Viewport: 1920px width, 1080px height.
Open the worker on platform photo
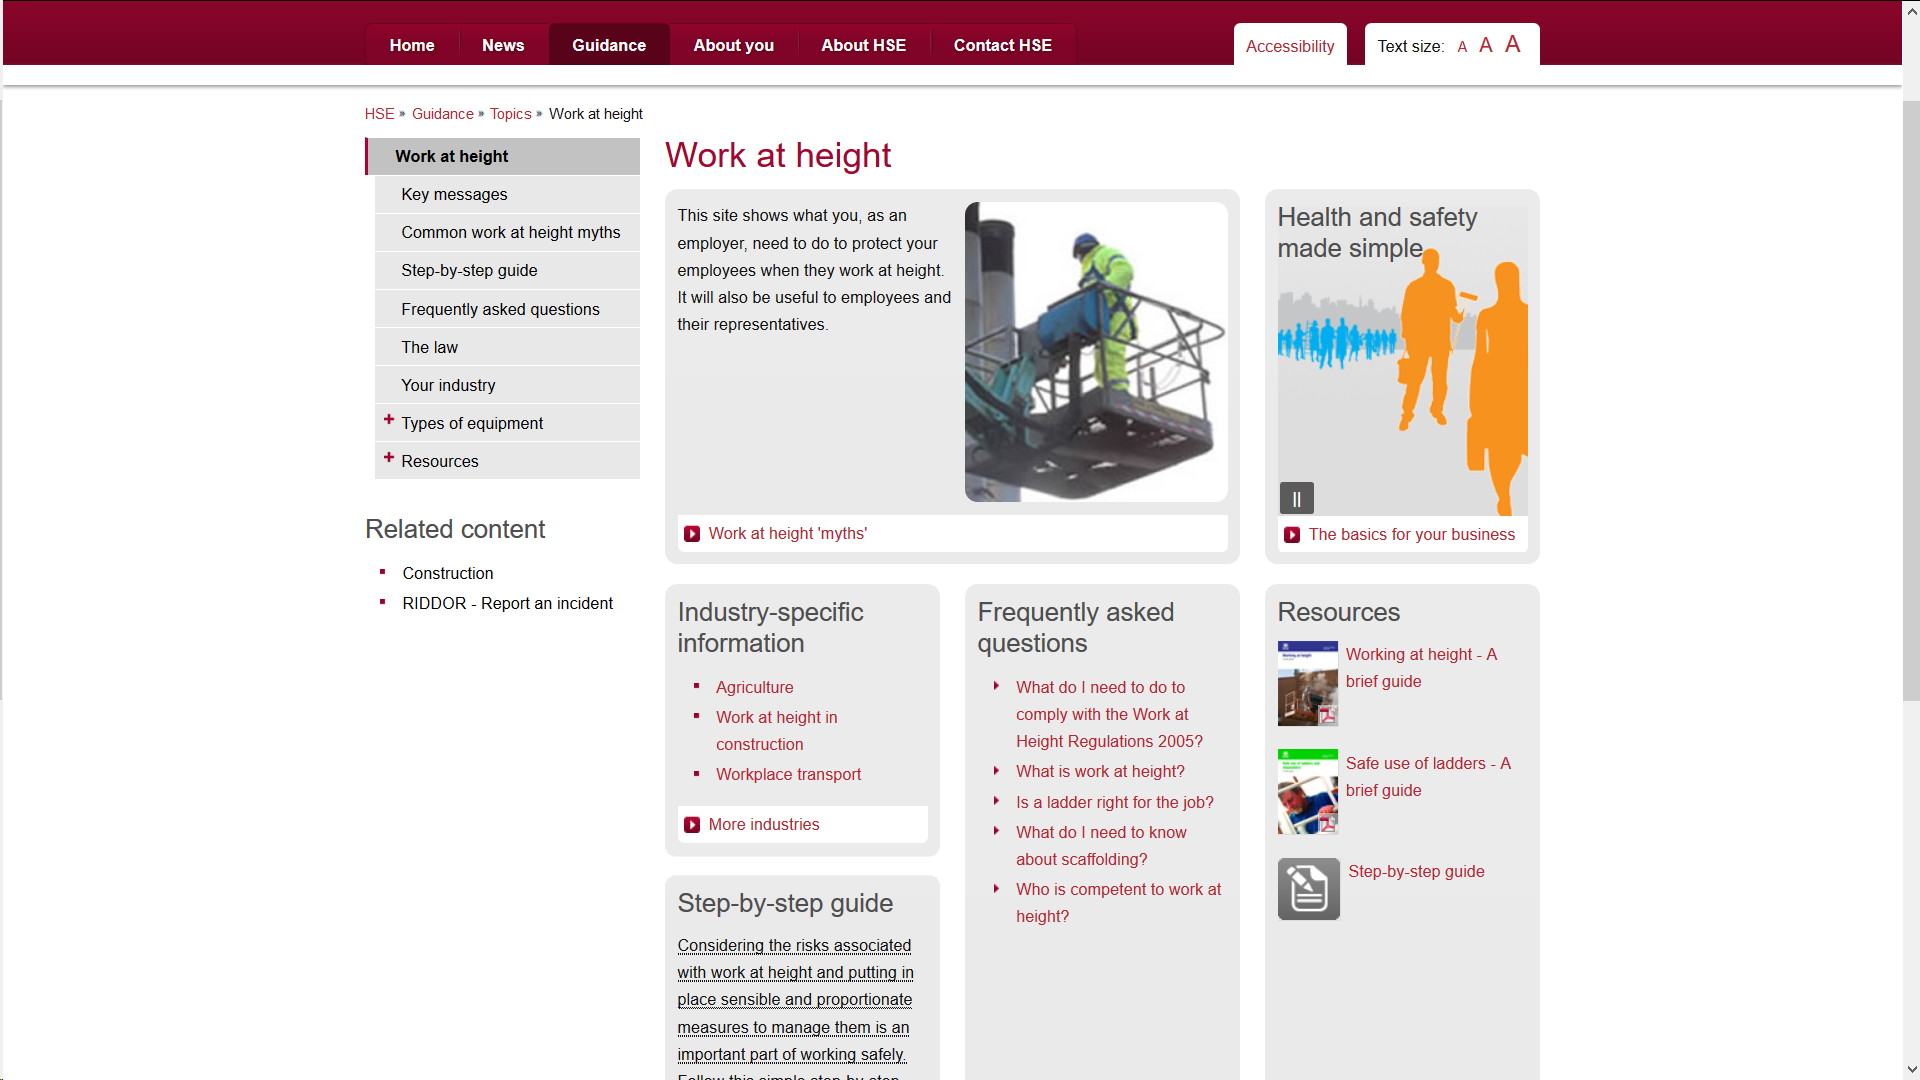(x=1095, y=351)
